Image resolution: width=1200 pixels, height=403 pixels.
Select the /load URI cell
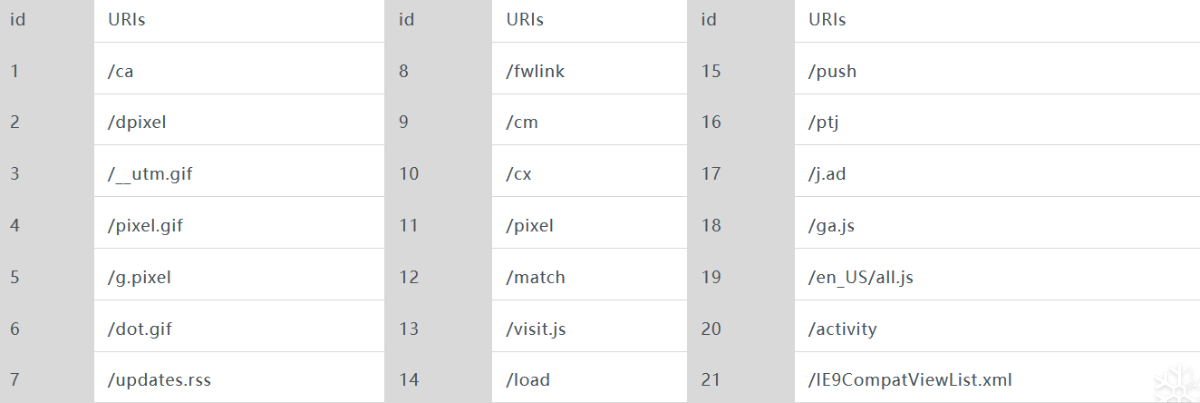click(528, 380)
